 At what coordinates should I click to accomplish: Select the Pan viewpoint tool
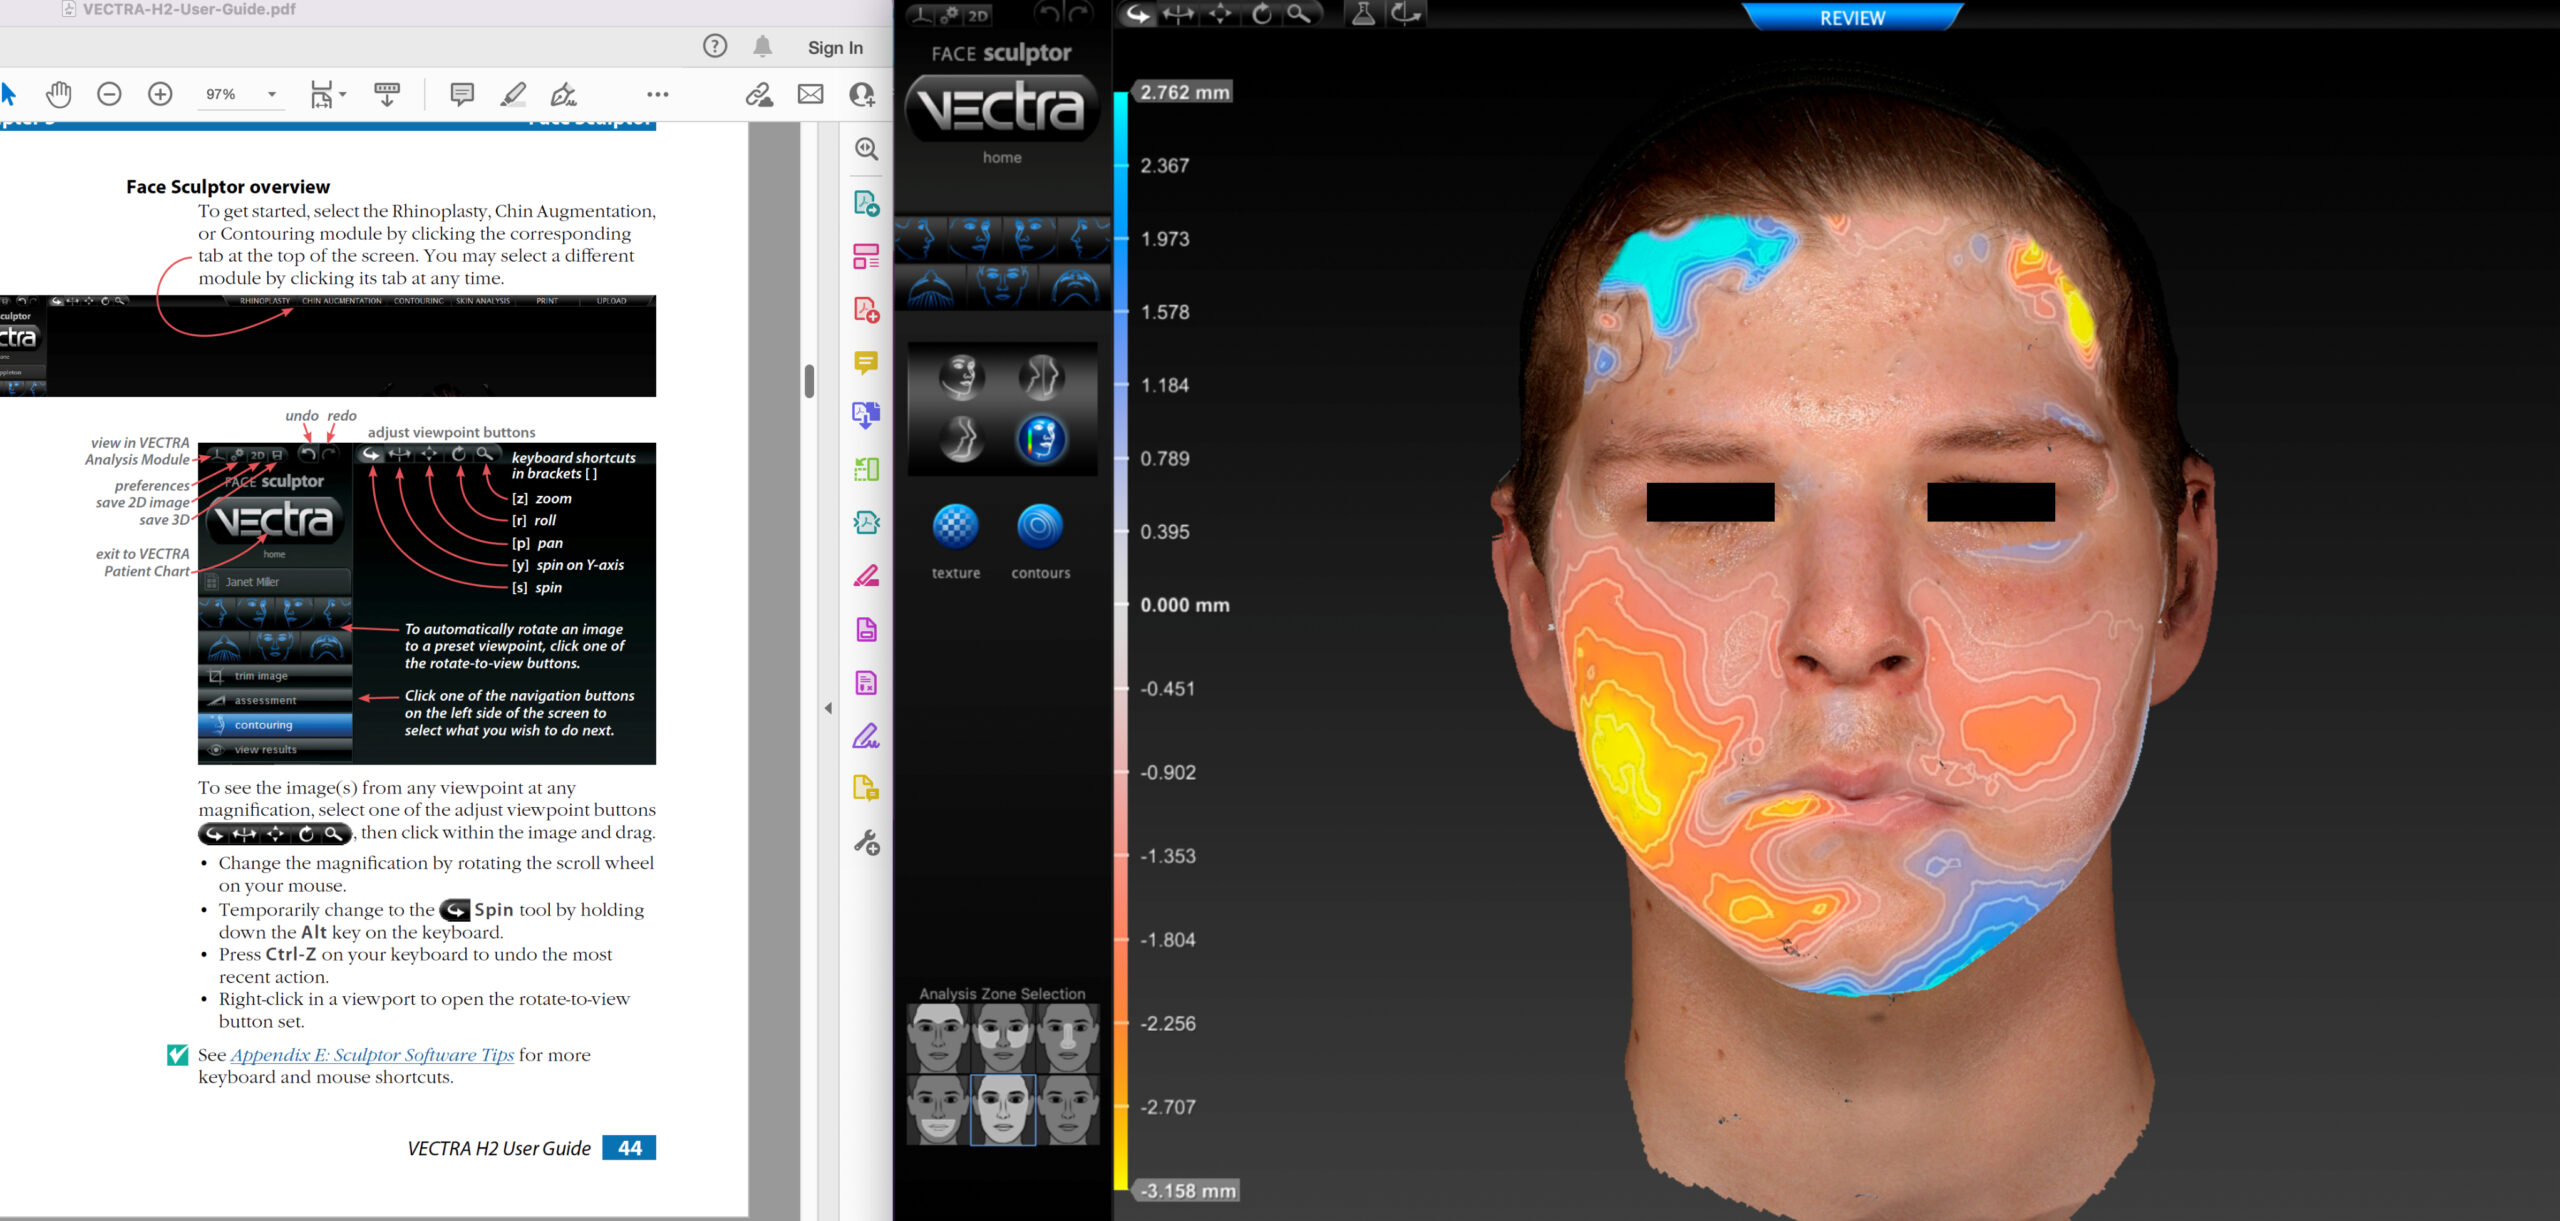(1220, 14)
